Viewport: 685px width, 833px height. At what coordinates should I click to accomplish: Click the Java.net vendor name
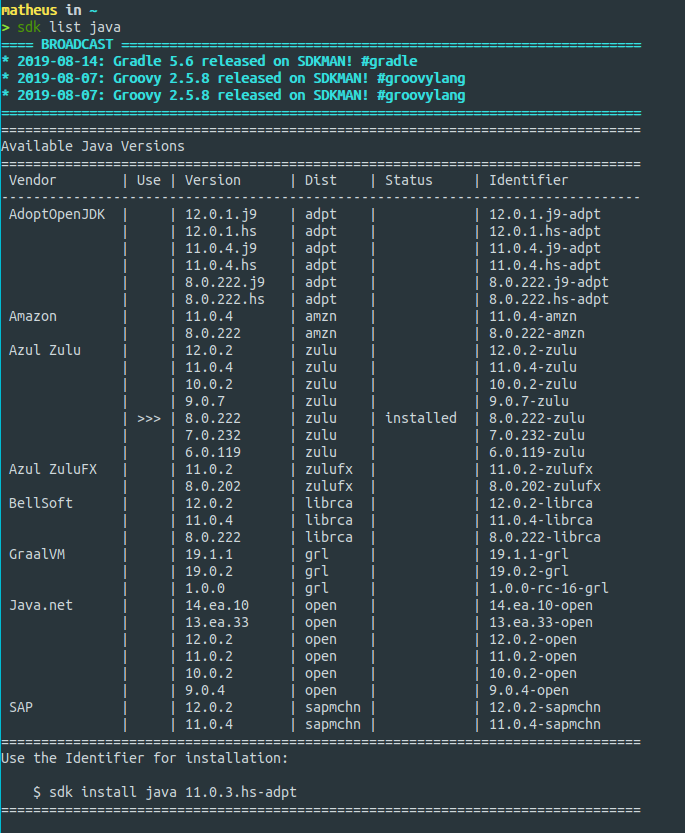40,605
